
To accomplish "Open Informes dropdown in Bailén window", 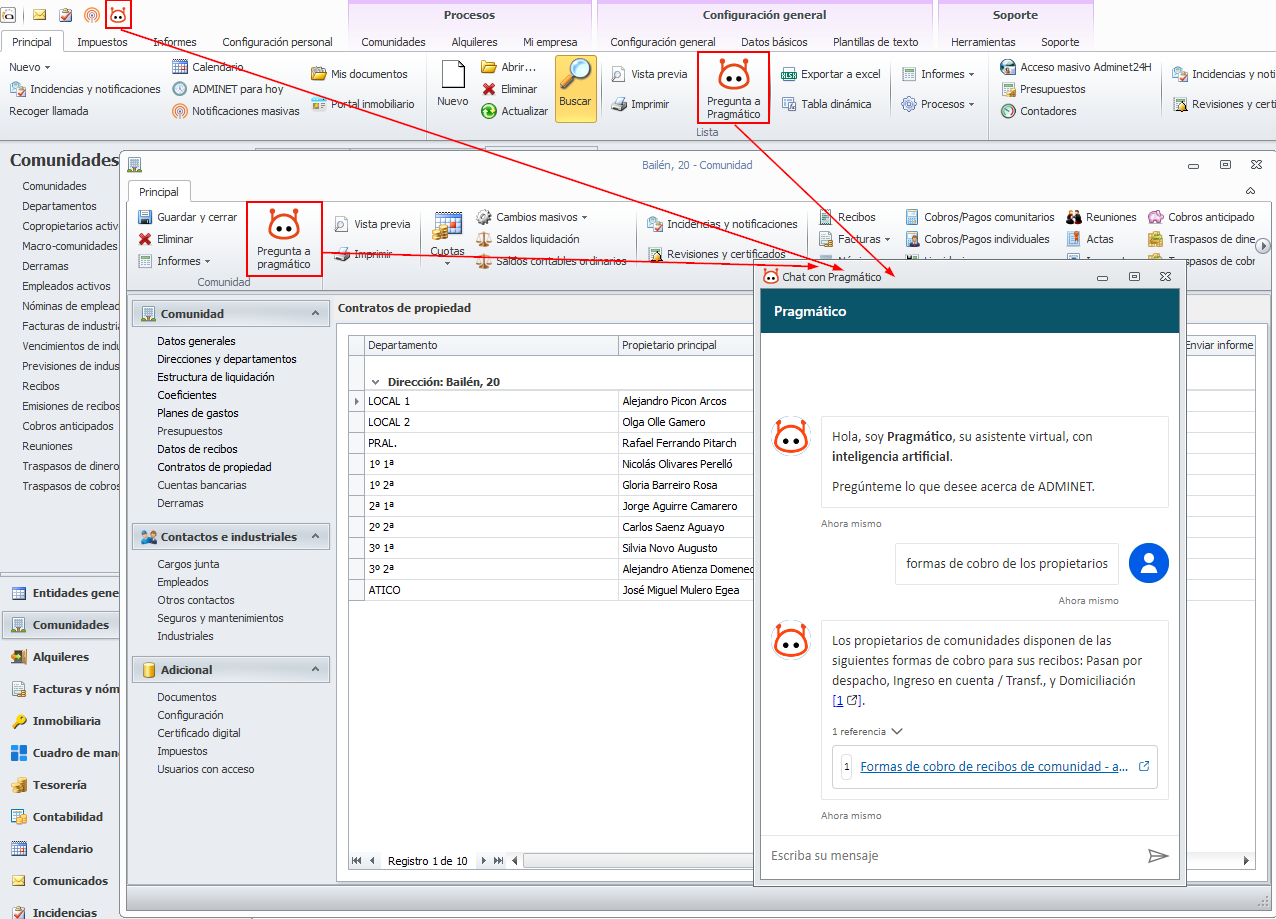I will (174, 261).
